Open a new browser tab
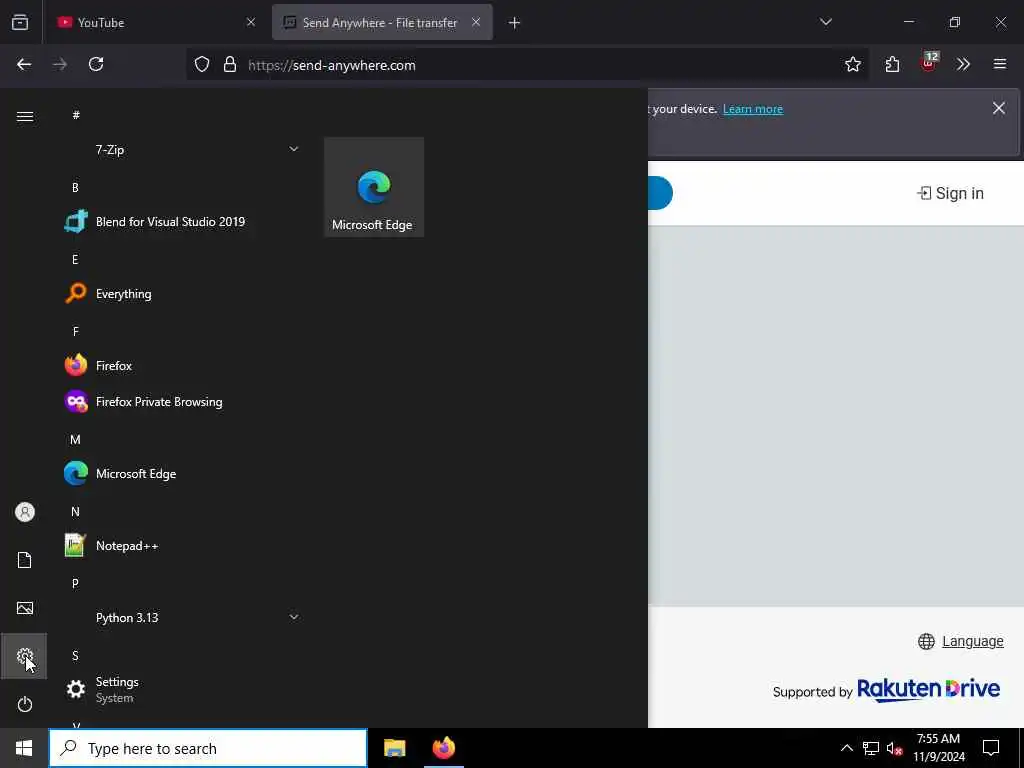The image size is (1024, 768). tap(515, 23)
